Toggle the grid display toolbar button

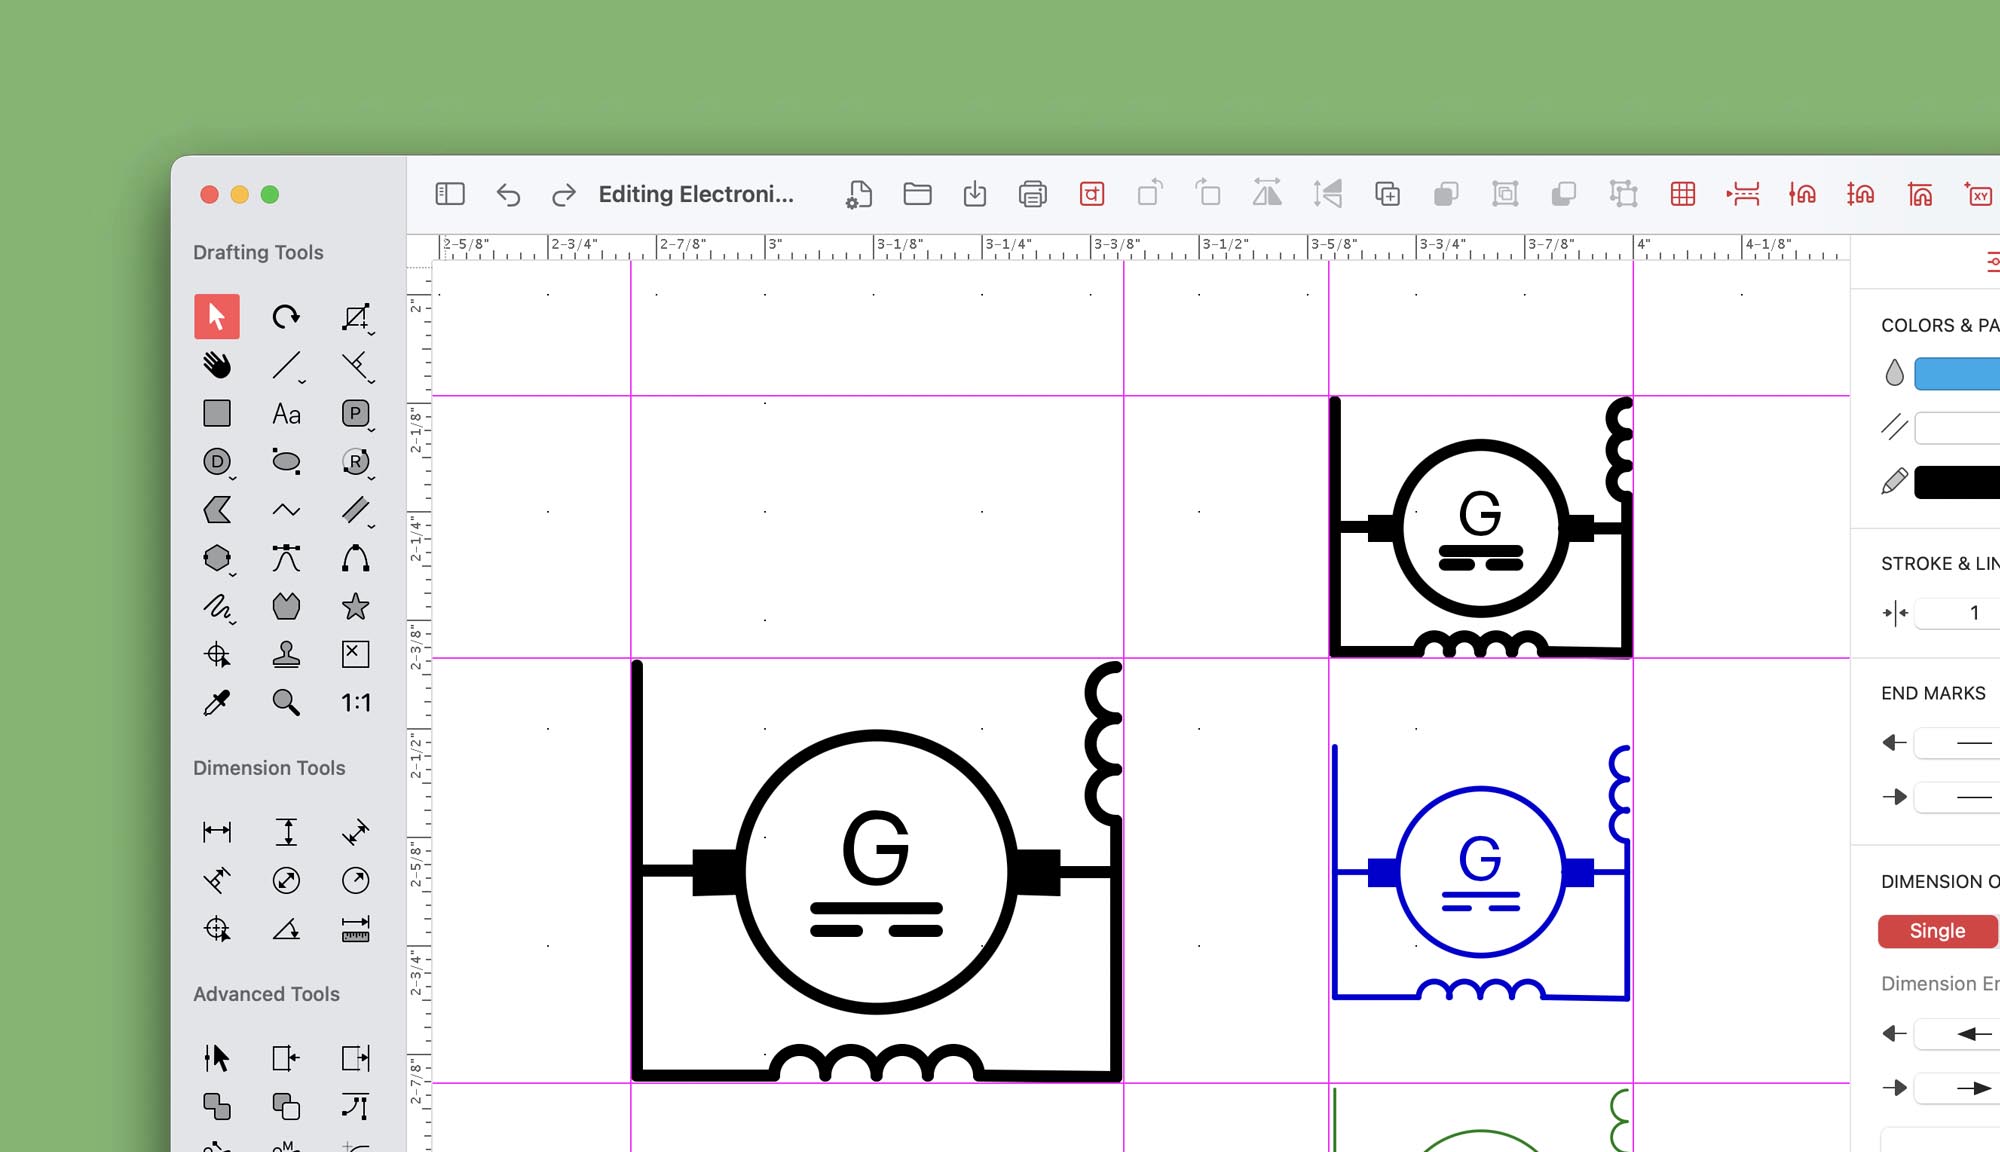click(1682, 194)
